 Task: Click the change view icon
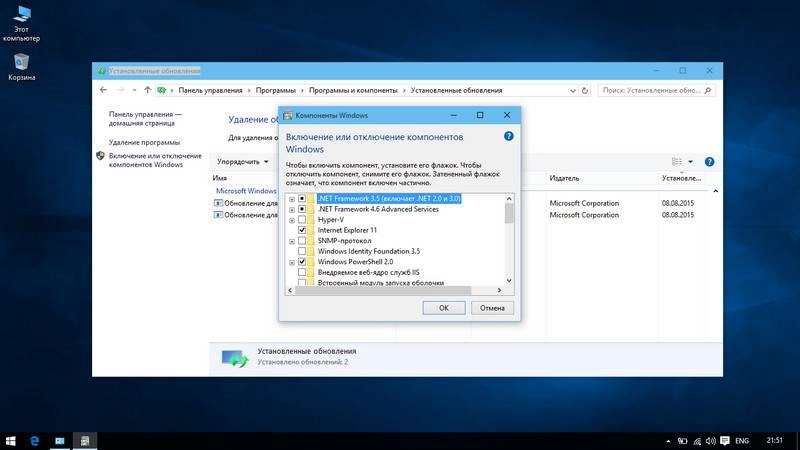(677, 162)
